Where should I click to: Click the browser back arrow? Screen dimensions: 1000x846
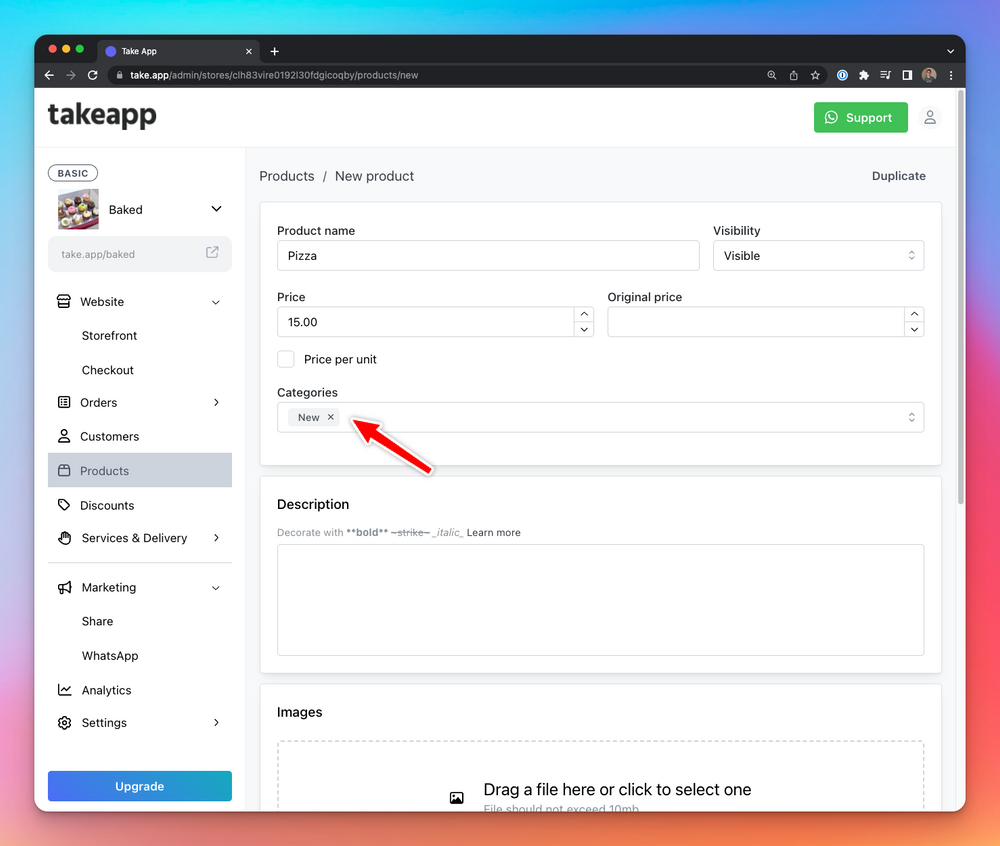[49, 75]
